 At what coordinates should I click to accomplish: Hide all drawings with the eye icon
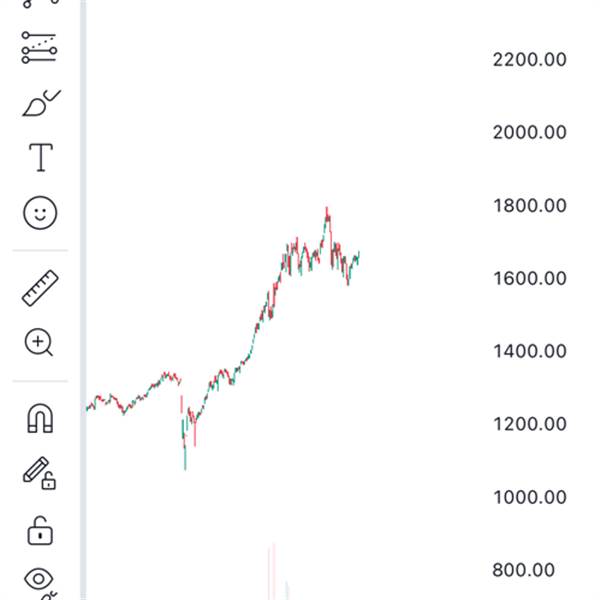point(40,579)
